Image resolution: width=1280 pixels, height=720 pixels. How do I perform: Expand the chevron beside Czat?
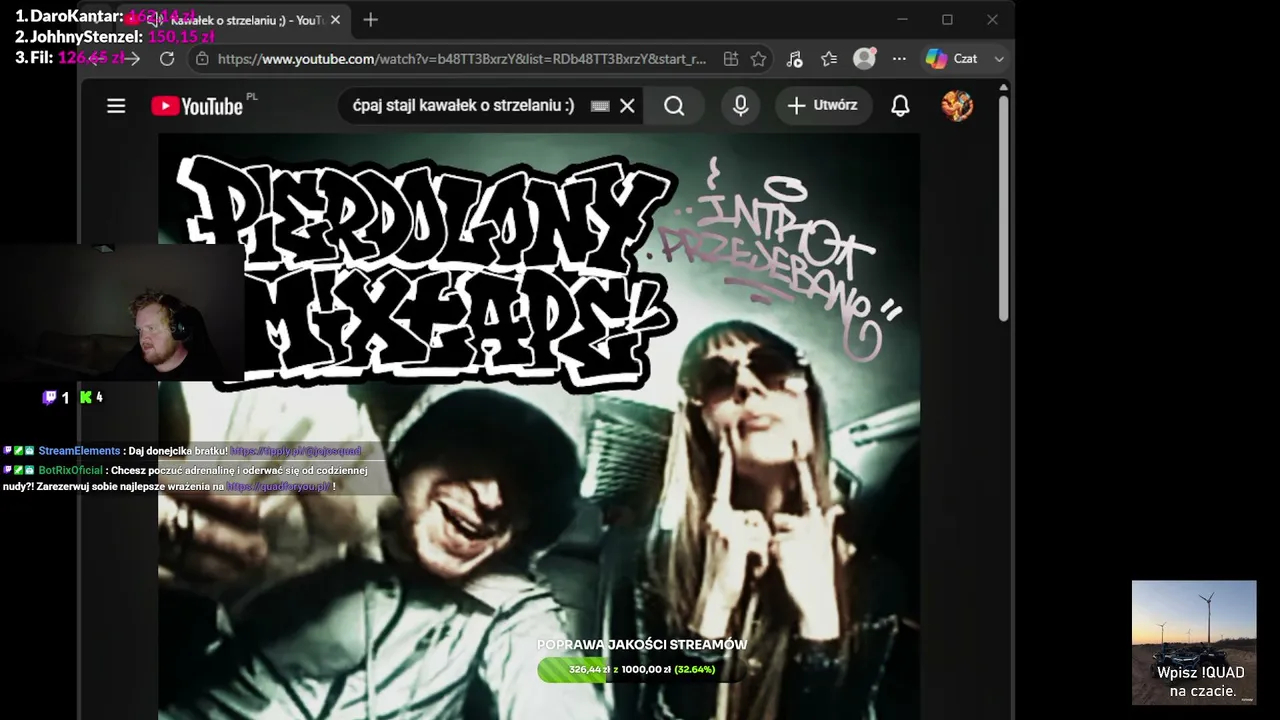click(998, 59)
